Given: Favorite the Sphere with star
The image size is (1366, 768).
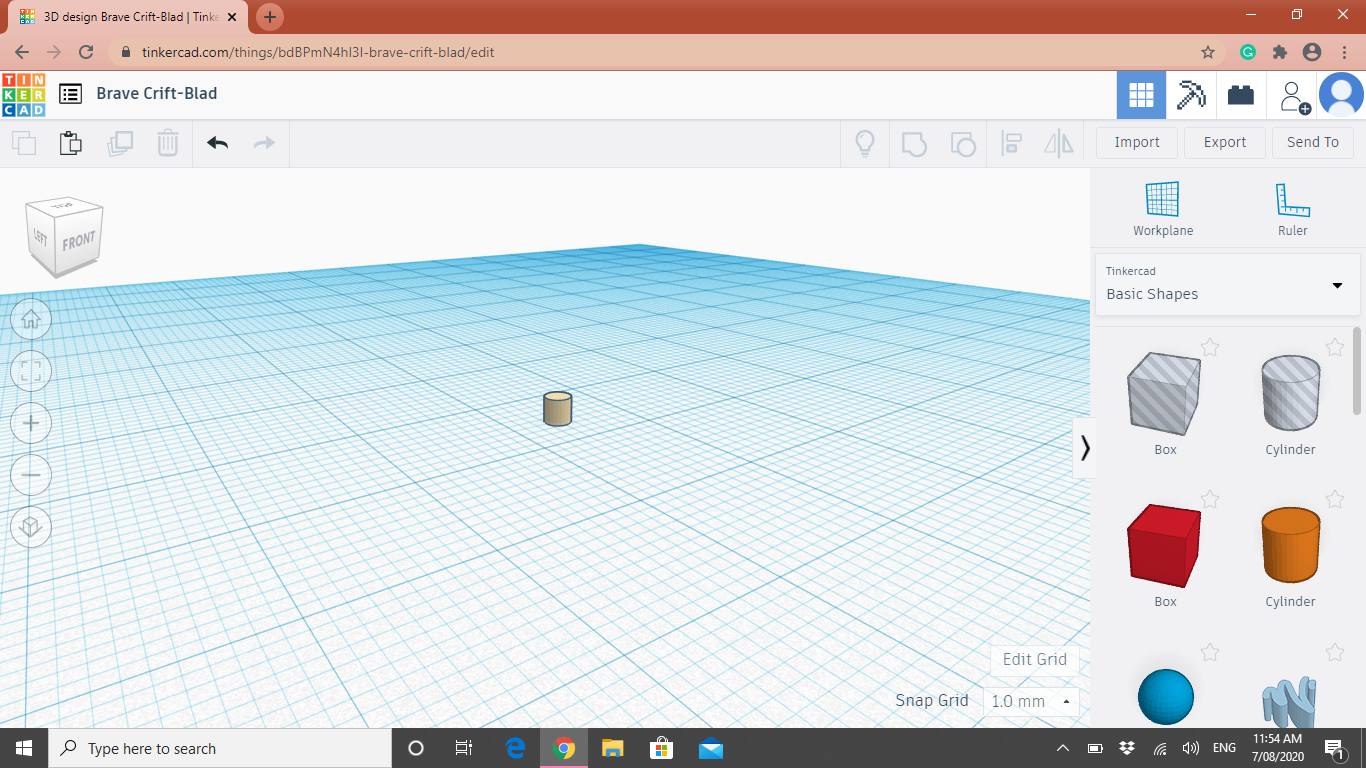Looking at the screenshot, I should coord(1210,652).
